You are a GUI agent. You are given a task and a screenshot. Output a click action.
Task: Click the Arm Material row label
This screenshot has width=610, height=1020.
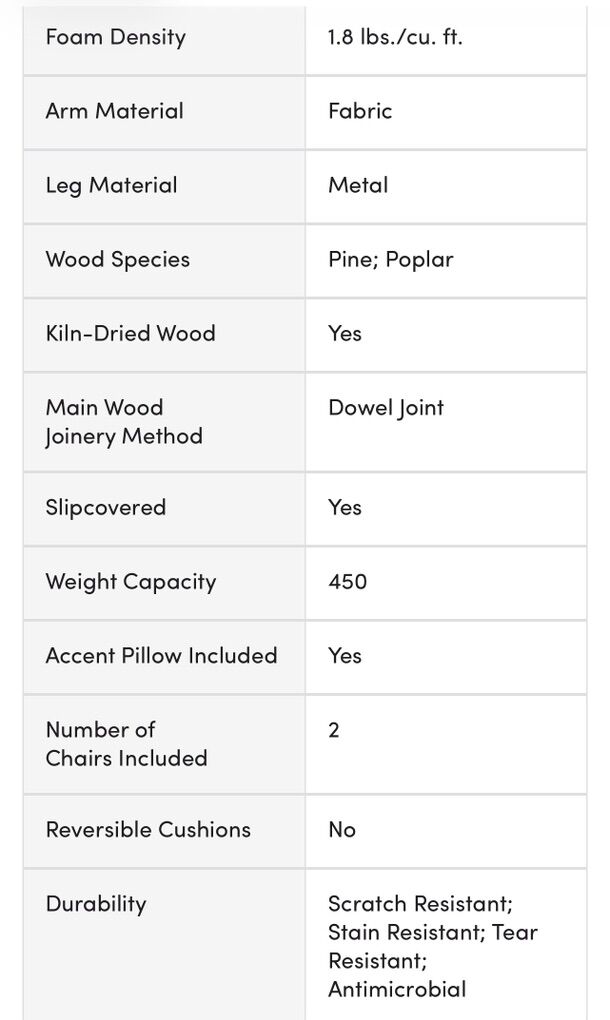coord(115,111)
